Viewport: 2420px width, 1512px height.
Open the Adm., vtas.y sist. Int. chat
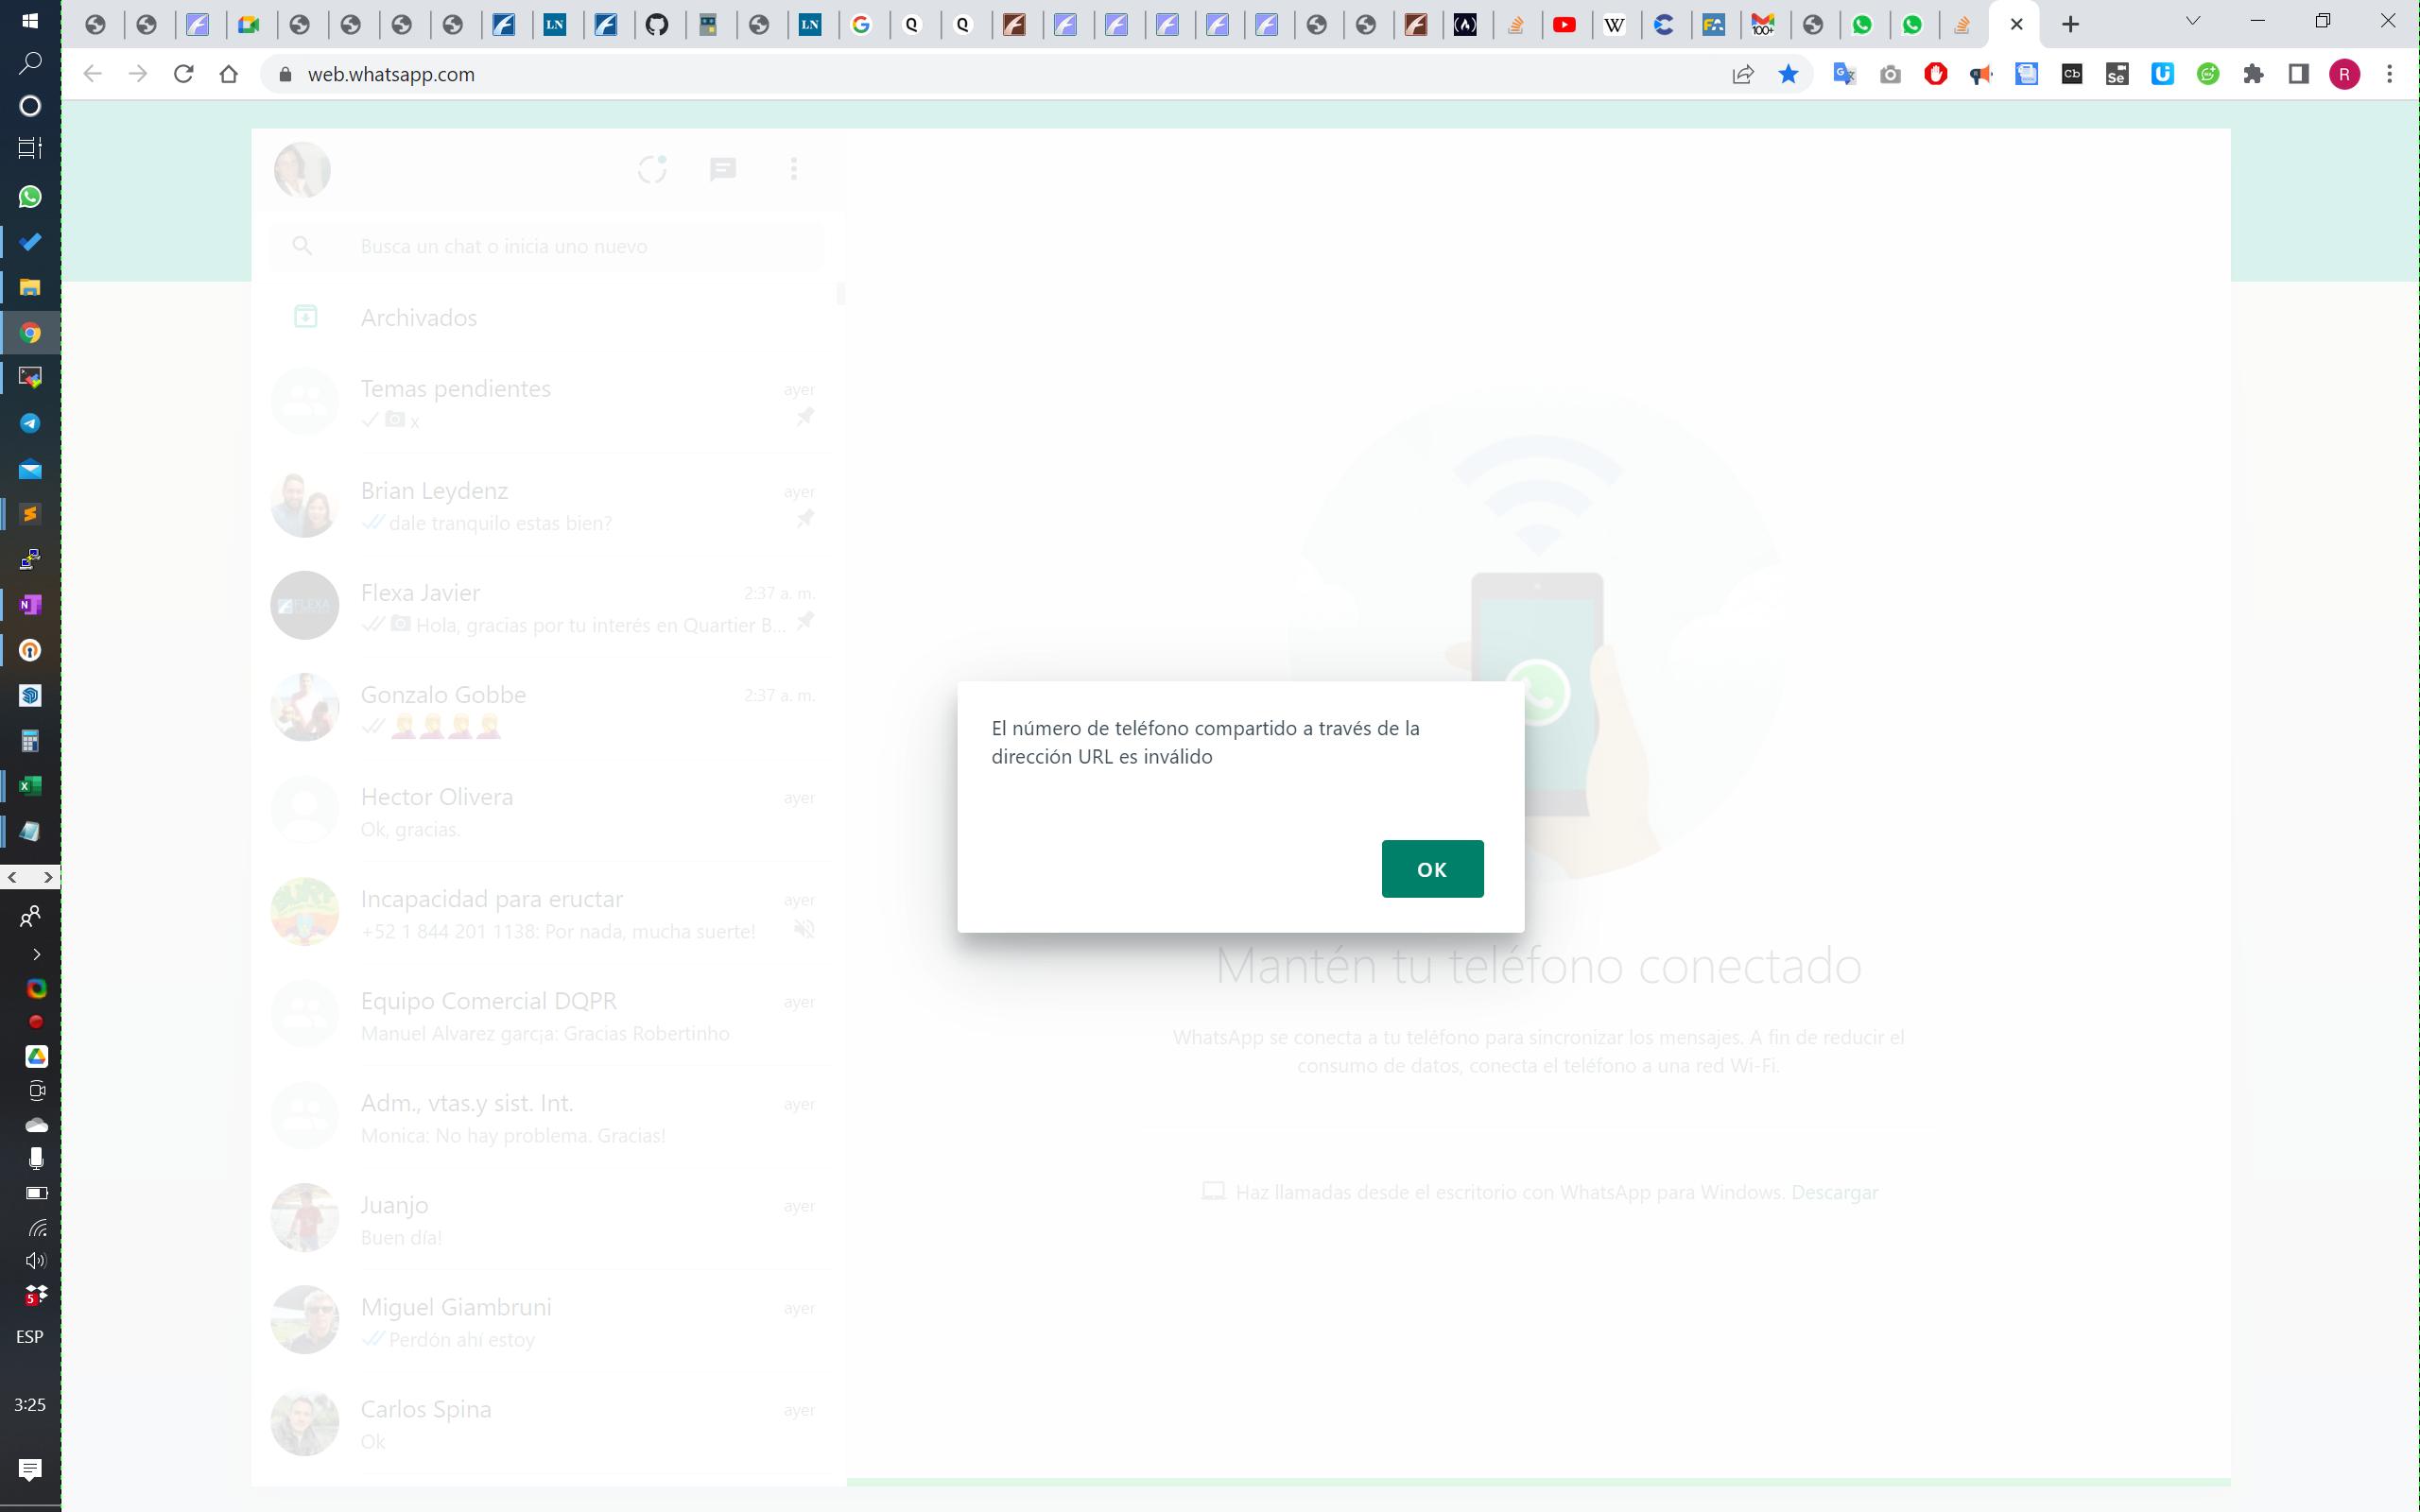point(547,1117)
